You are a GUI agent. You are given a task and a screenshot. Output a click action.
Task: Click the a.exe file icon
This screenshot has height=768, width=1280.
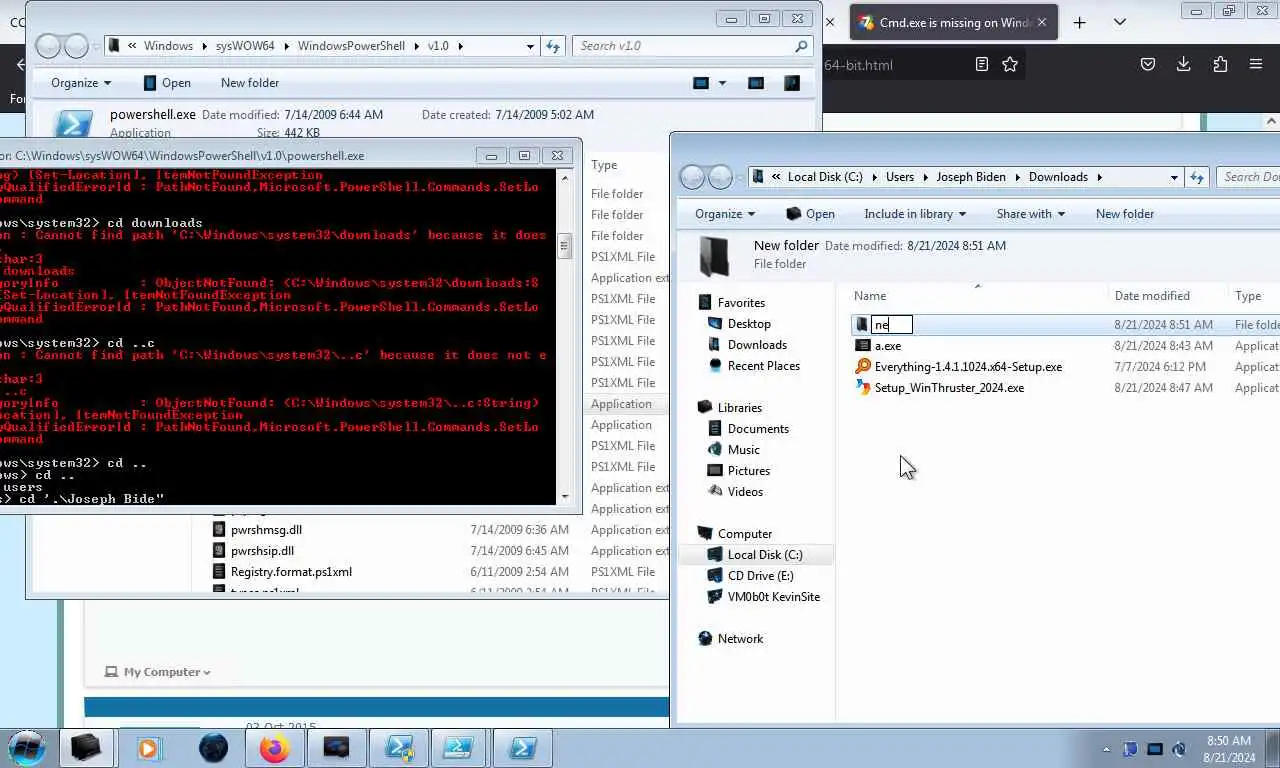coord(863,346)
